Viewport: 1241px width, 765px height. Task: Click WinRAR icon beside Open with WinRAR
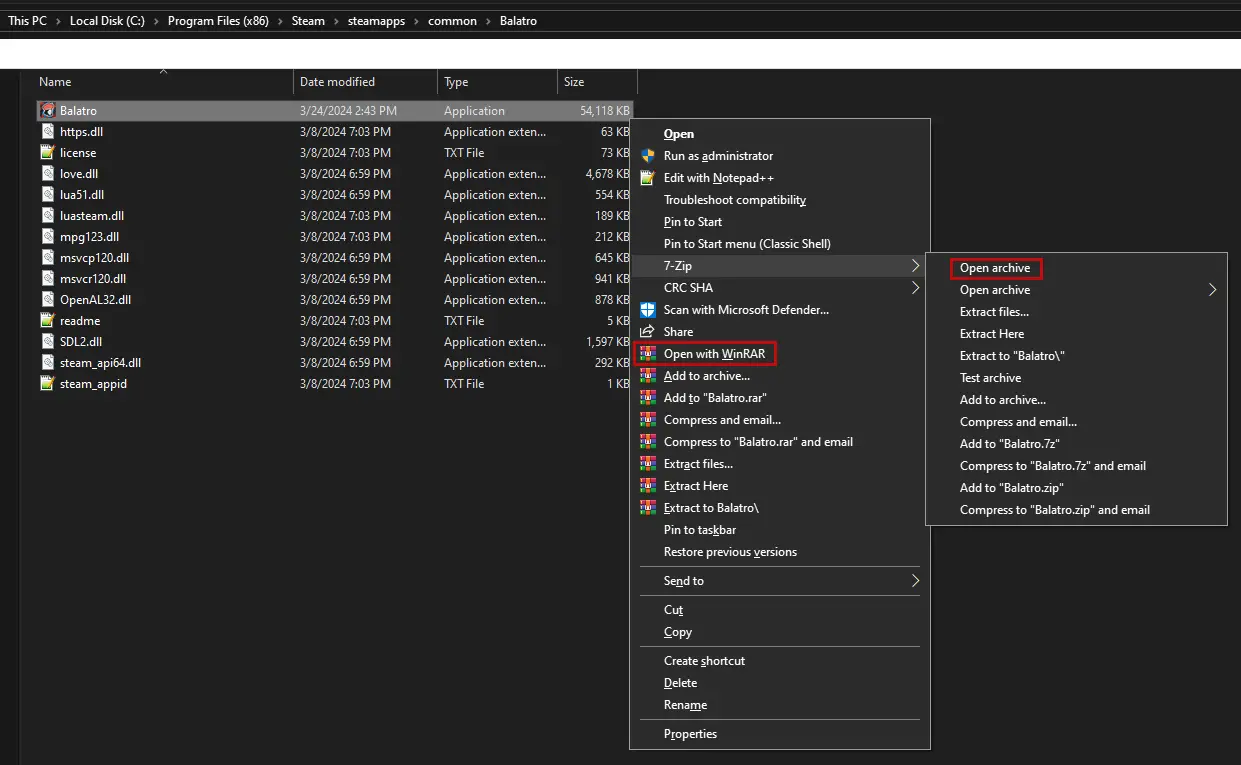[x=647, y=354]
